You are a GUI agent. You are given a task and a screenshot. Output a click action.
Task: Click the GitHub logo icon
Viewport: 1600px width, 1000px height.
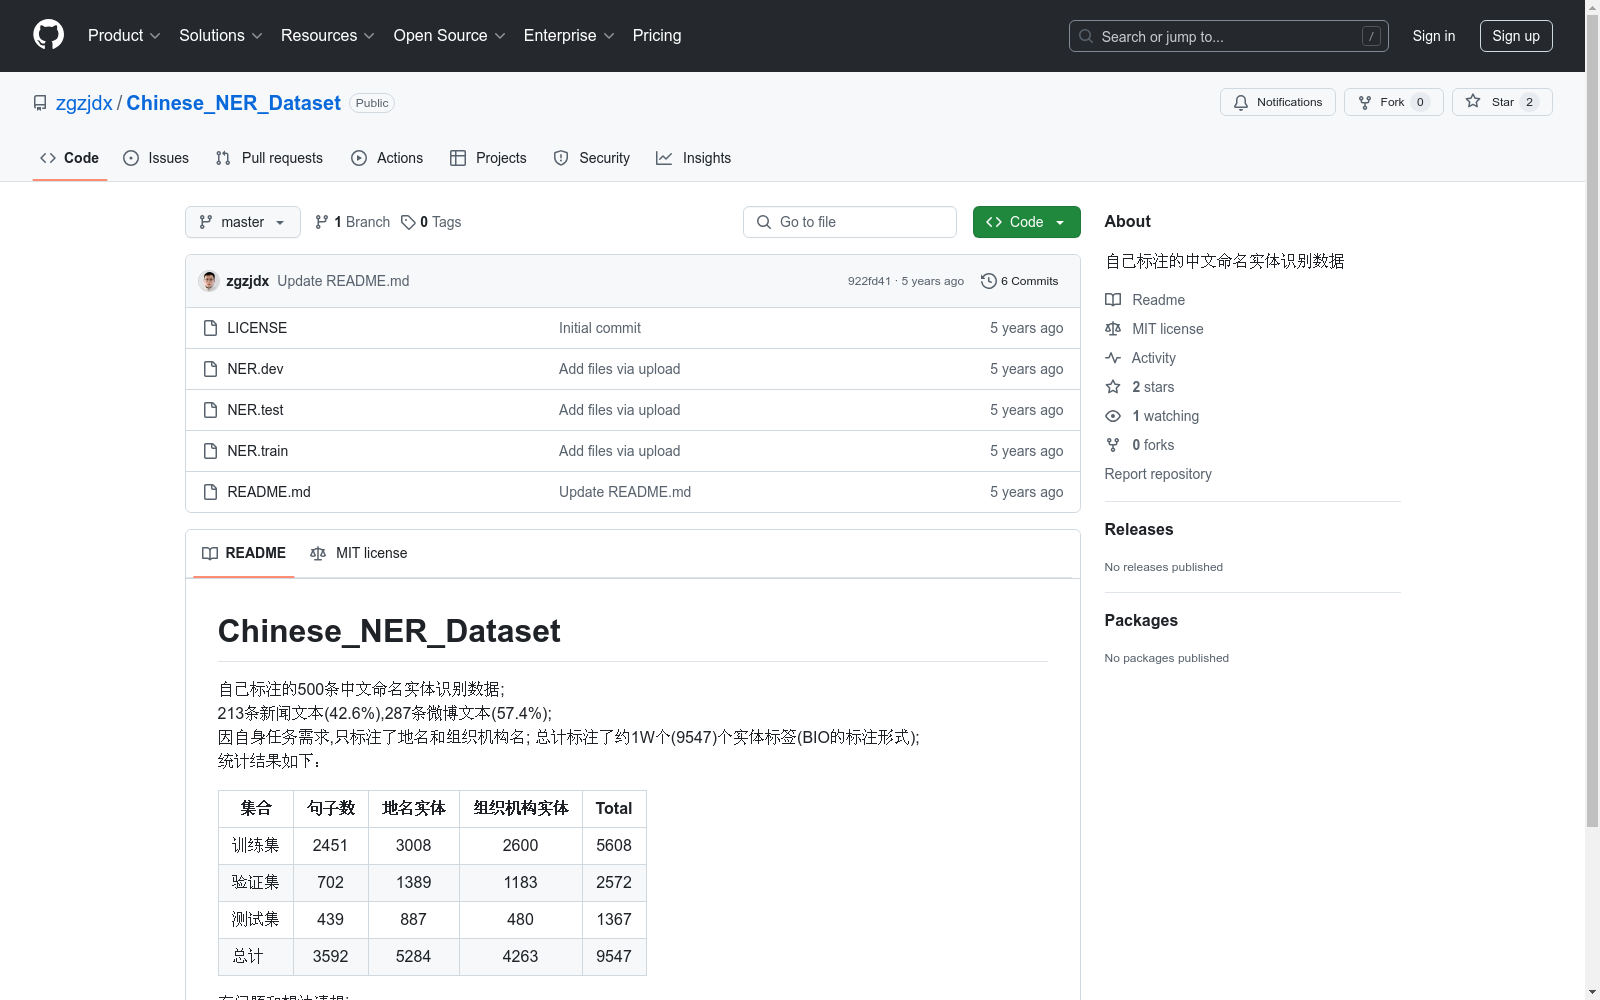tap(48, 35)
